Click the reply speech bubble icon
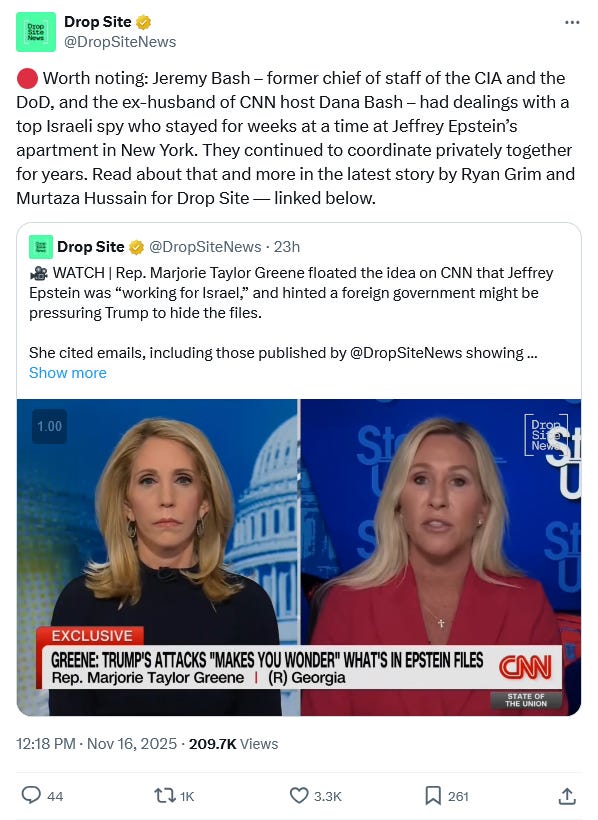This screenshot has width=598, height=820. [31, 795]
